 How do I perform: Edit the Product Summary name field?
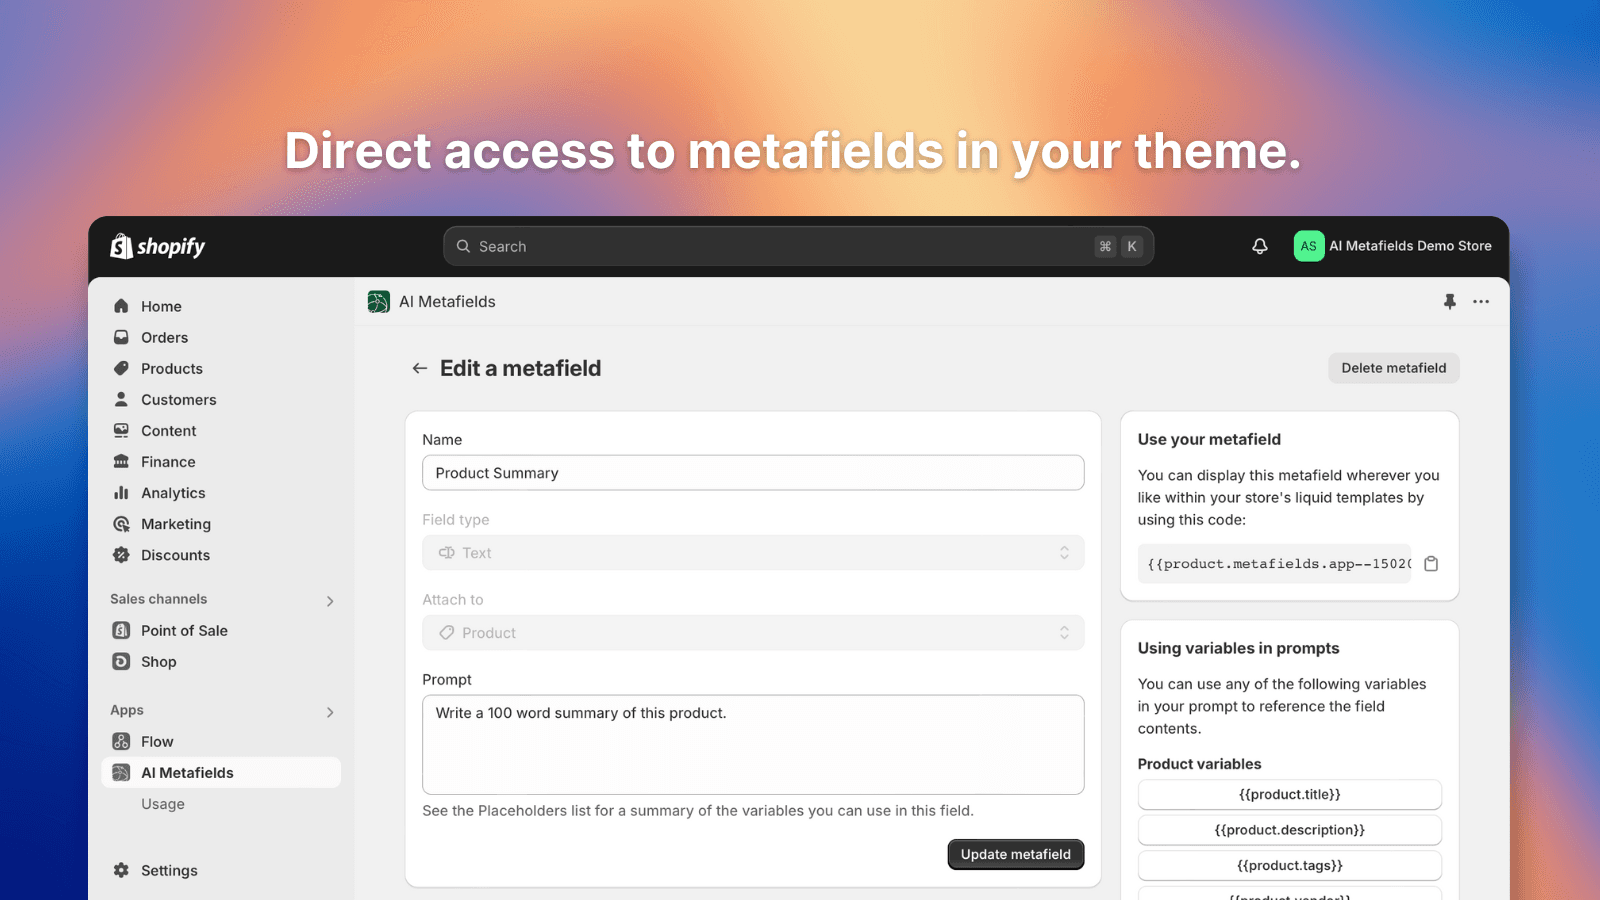[753, 472]
